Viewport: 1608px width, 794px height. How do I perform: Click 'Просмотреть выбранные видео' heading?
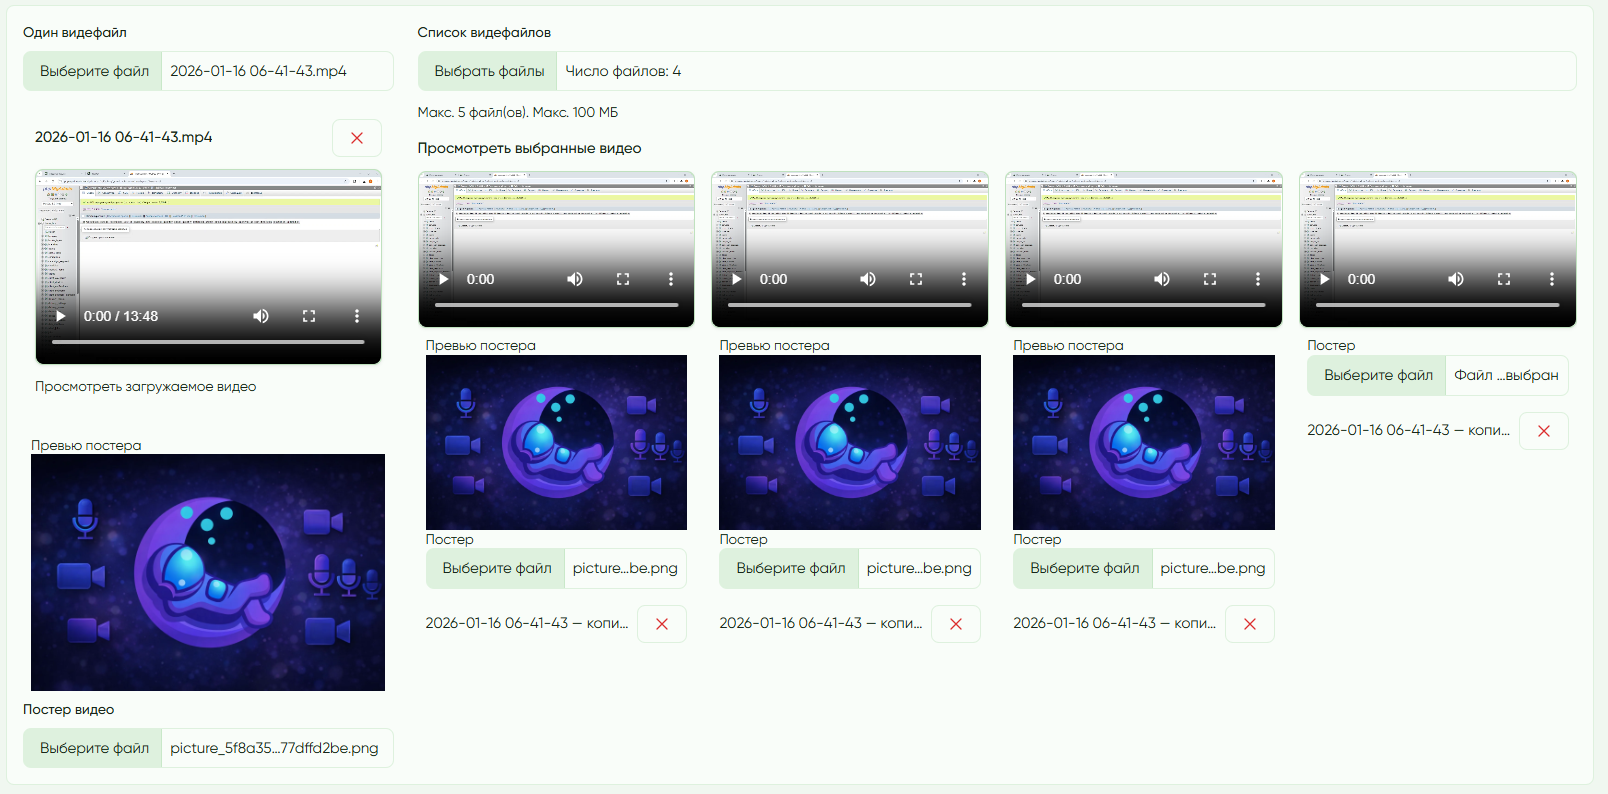click(530, 148)
